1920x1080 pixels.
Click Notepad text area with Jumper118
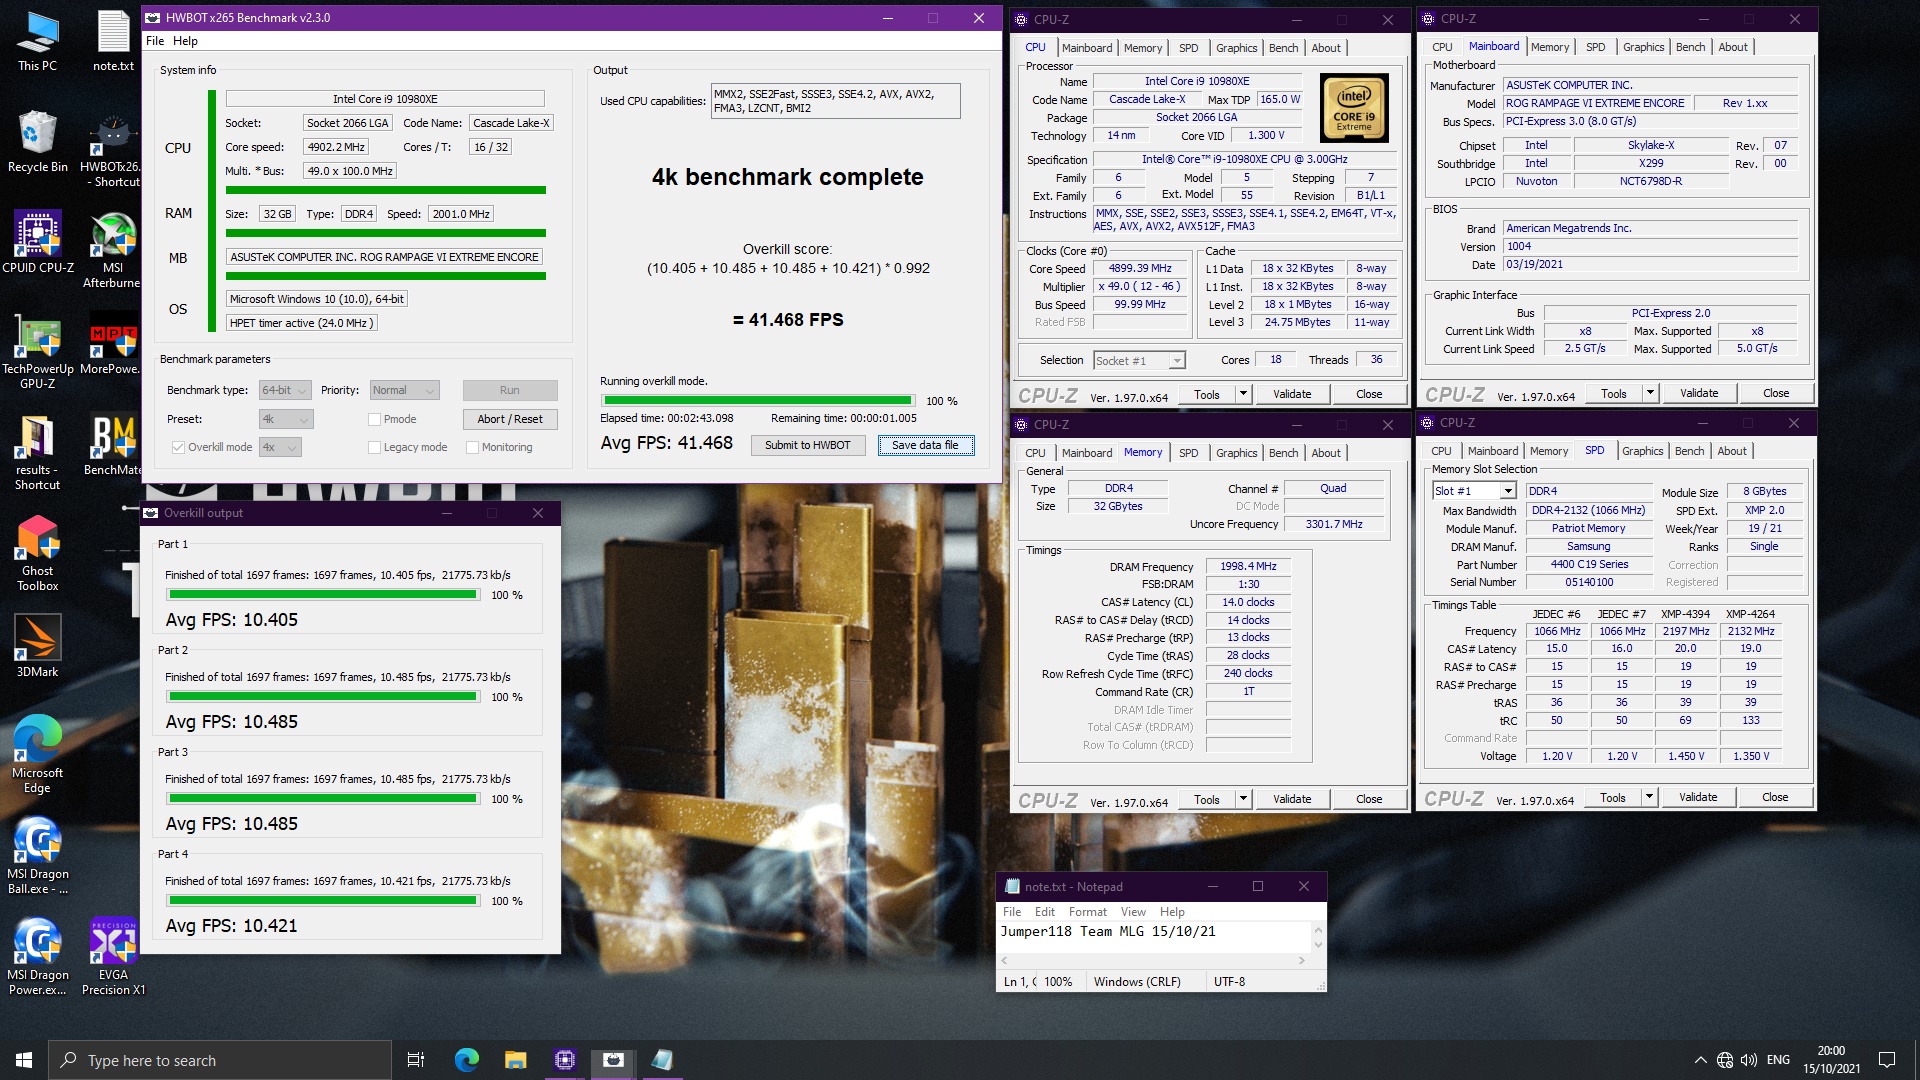tap(1154, 938)
